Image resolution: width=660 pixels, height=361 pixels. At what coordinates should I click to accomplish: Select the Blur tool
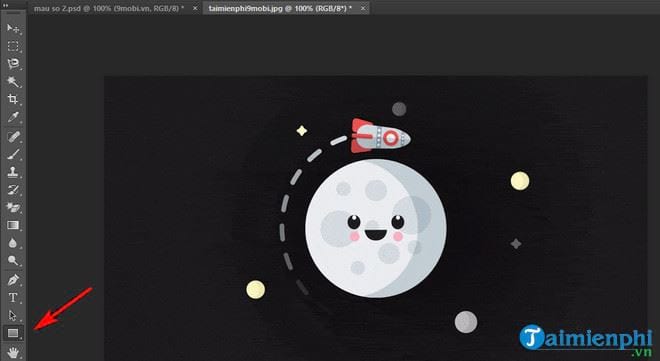(13, 243)
